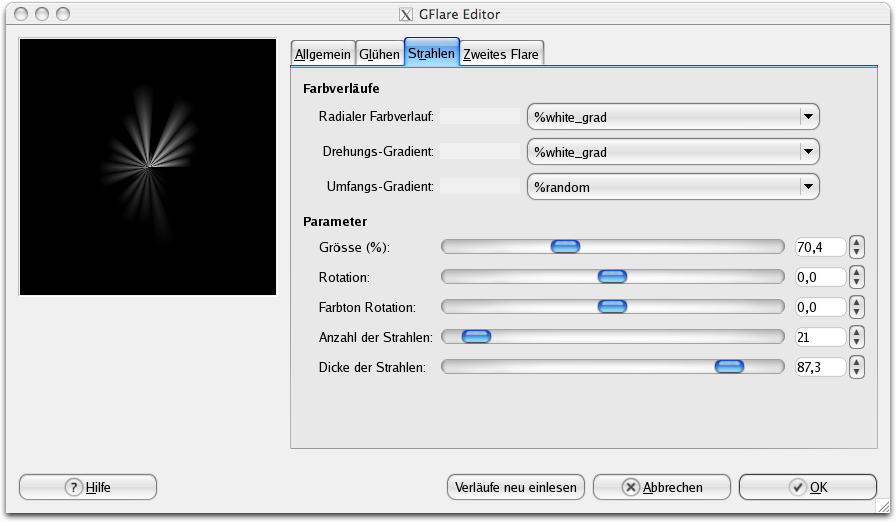
Task: Click the checkmark icon on OK button
Action: (x=797, y=487)
